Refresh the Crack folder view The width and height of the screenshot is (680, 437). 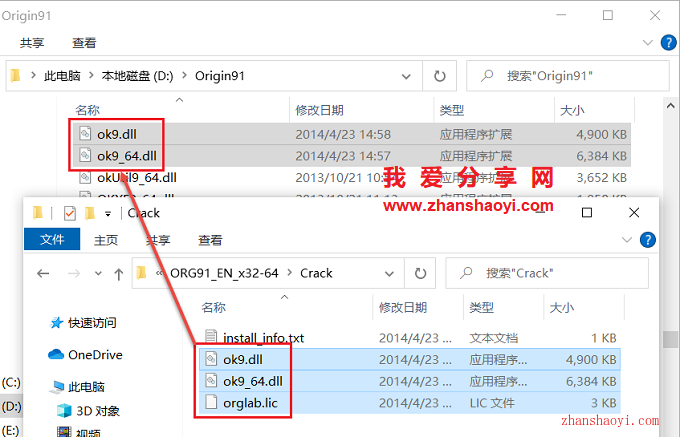tap(420, 273)
